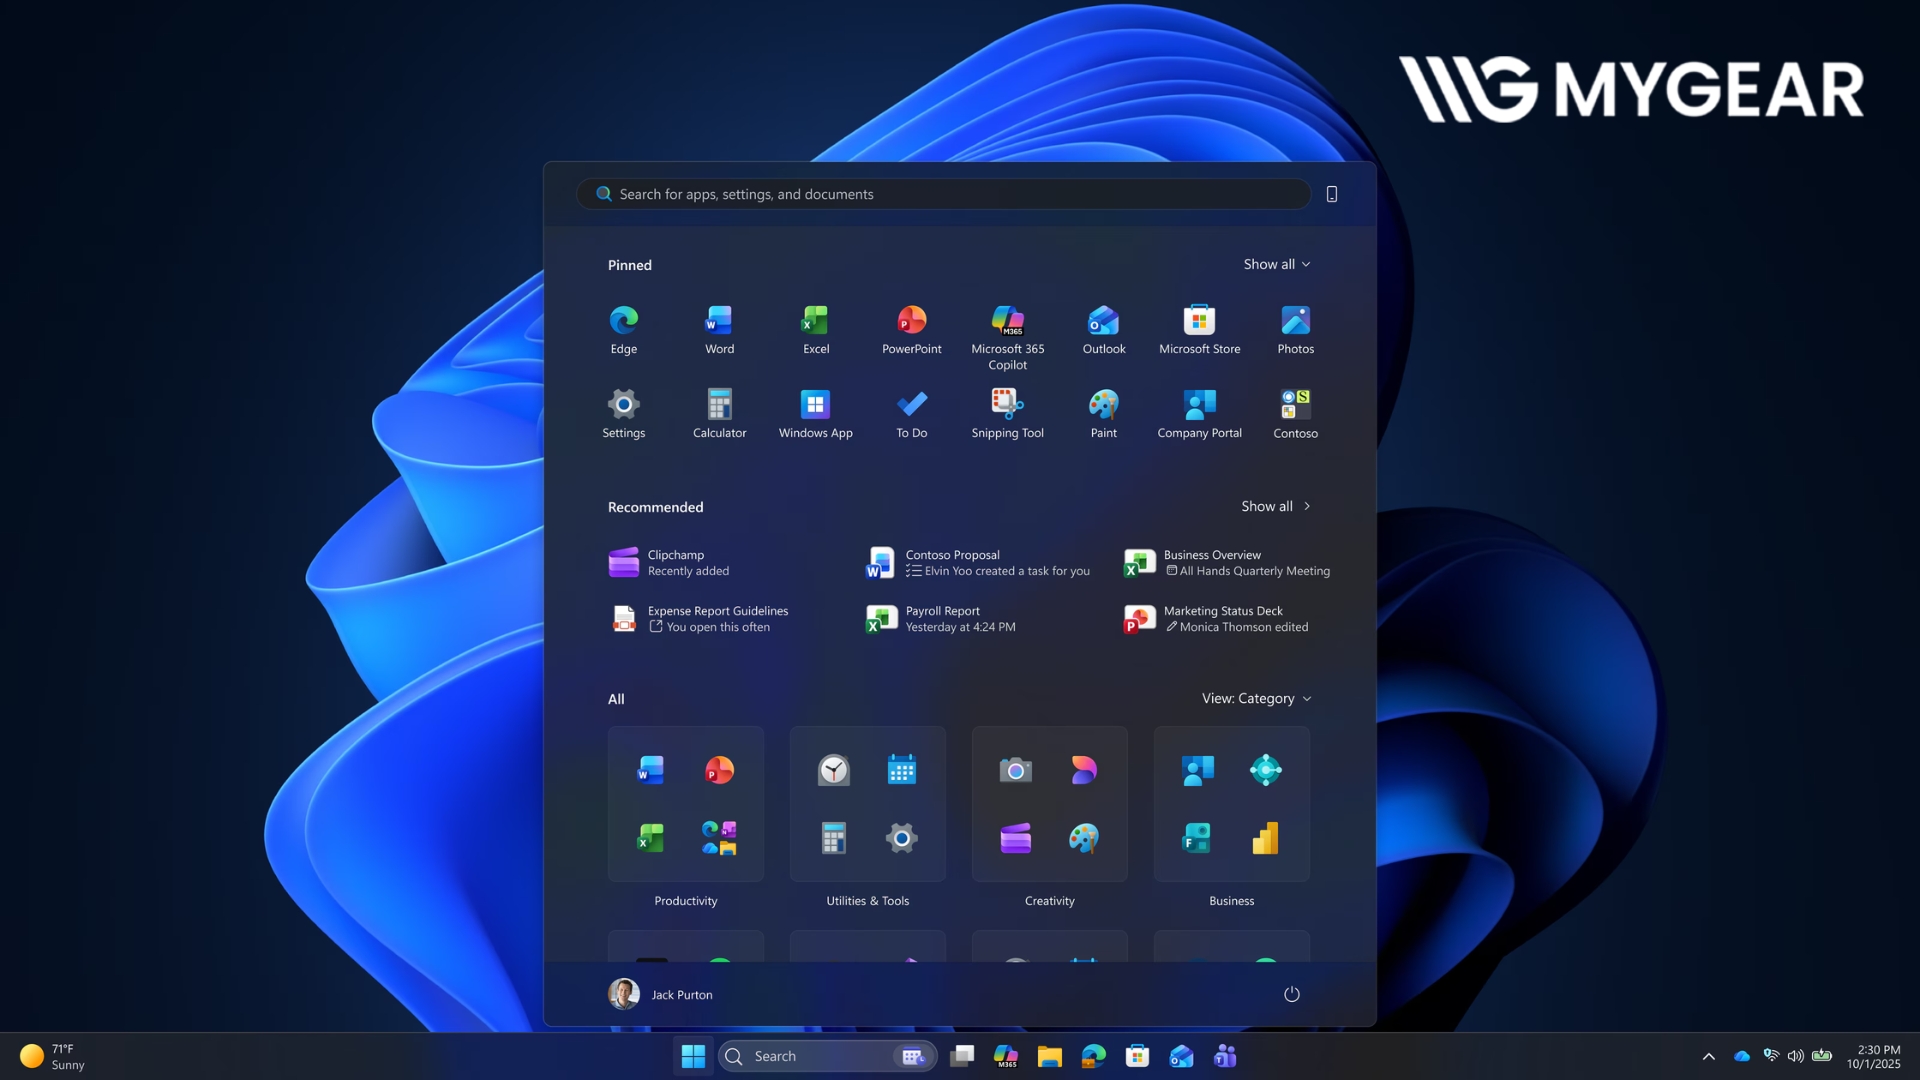Open the Contoso pinned folder
Image resolution: width=1920 pixels, height=1080 pixels.
tap(1295, 414)
